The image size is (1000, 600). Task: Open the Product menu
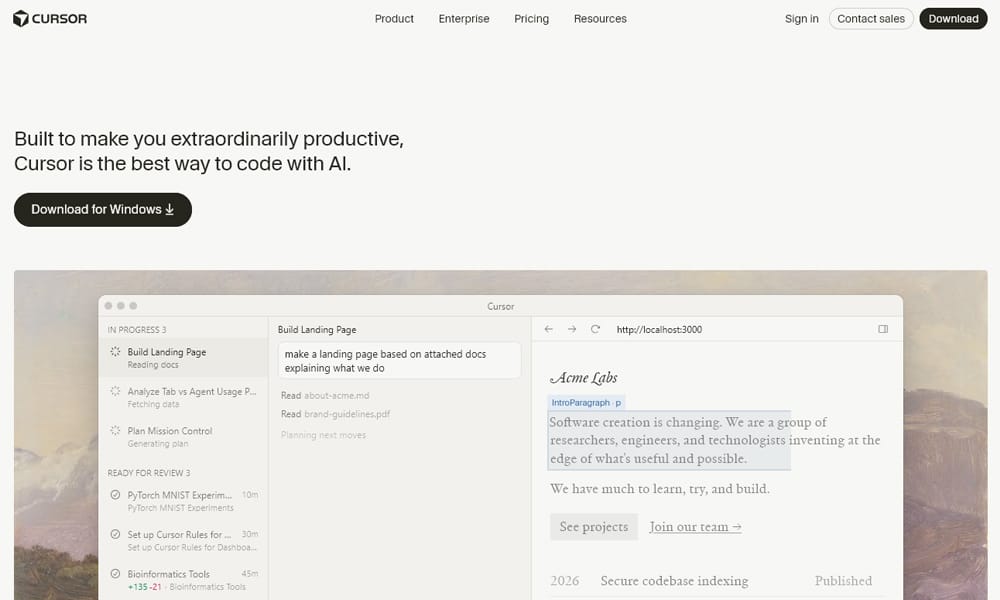coord(394,19)
